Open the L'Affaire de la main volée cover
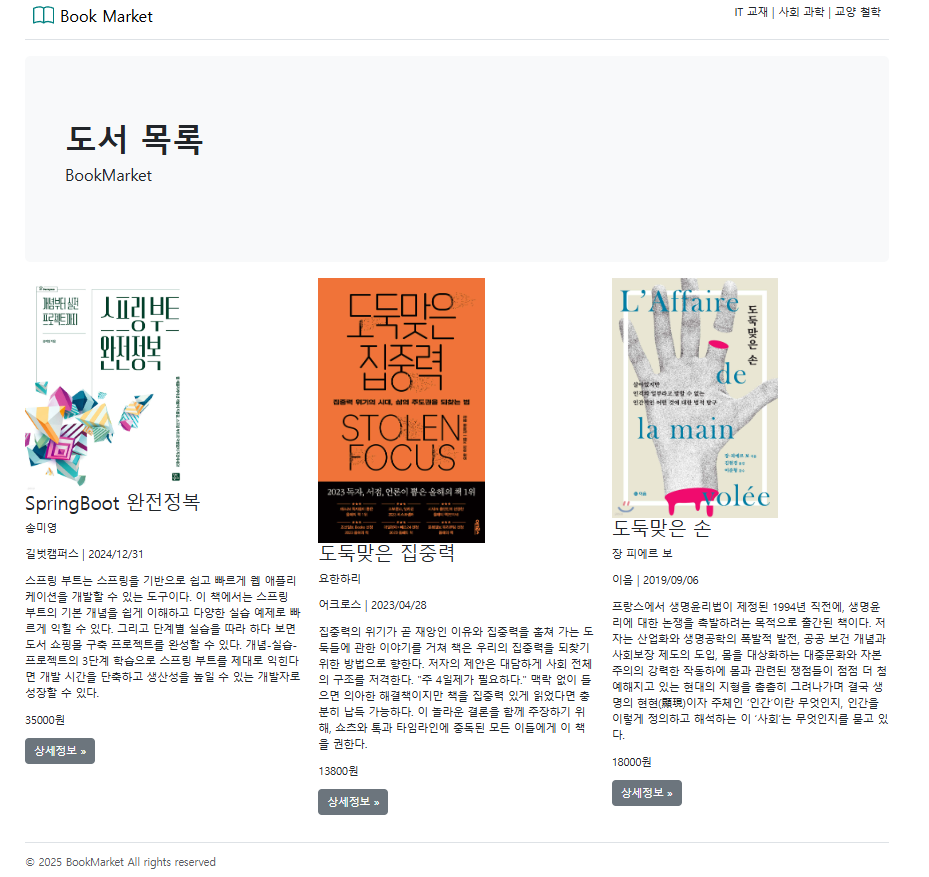The height and width of the screenshot is (877, 929). (695, 398)
